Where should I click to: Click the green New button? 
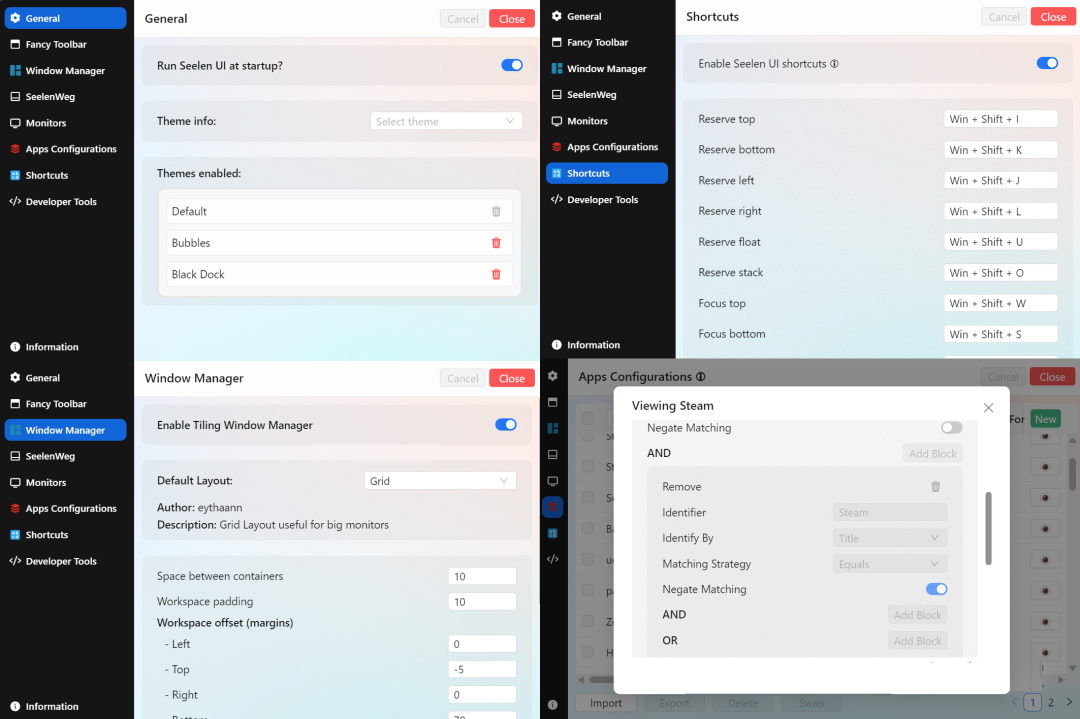[x=1046, y=419]
